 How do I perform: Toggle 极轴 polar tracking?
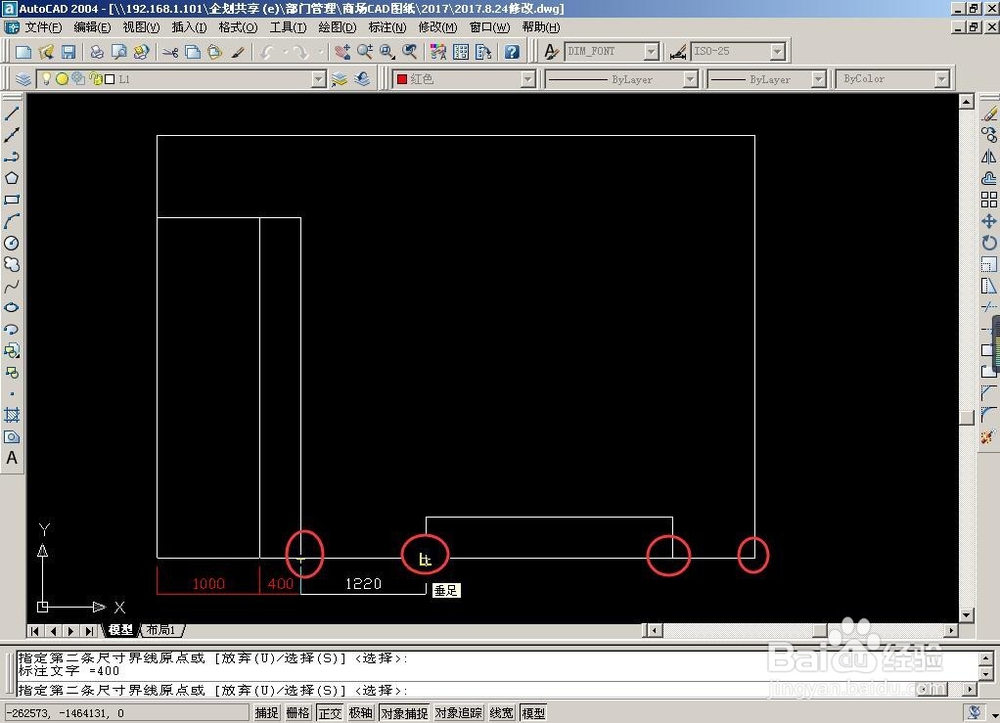click(361, 713)
